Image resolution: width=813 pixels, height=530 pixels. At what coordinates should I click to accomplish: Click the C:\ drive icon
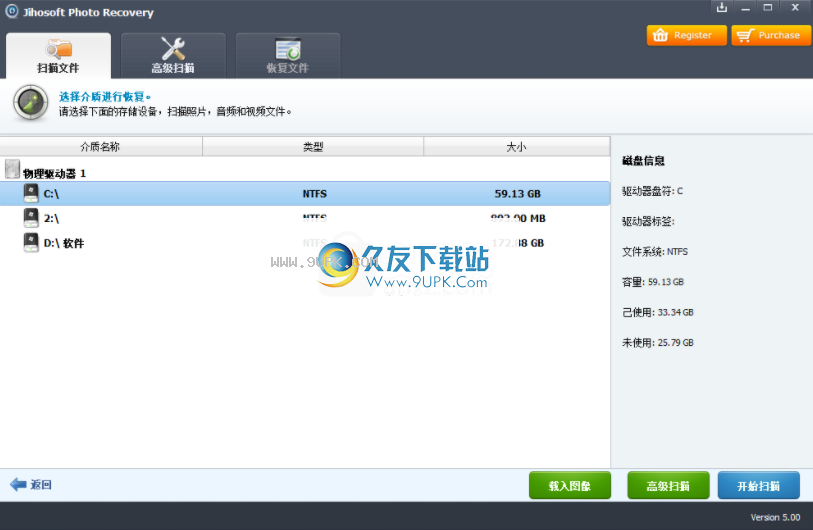[x=31, y=193]
